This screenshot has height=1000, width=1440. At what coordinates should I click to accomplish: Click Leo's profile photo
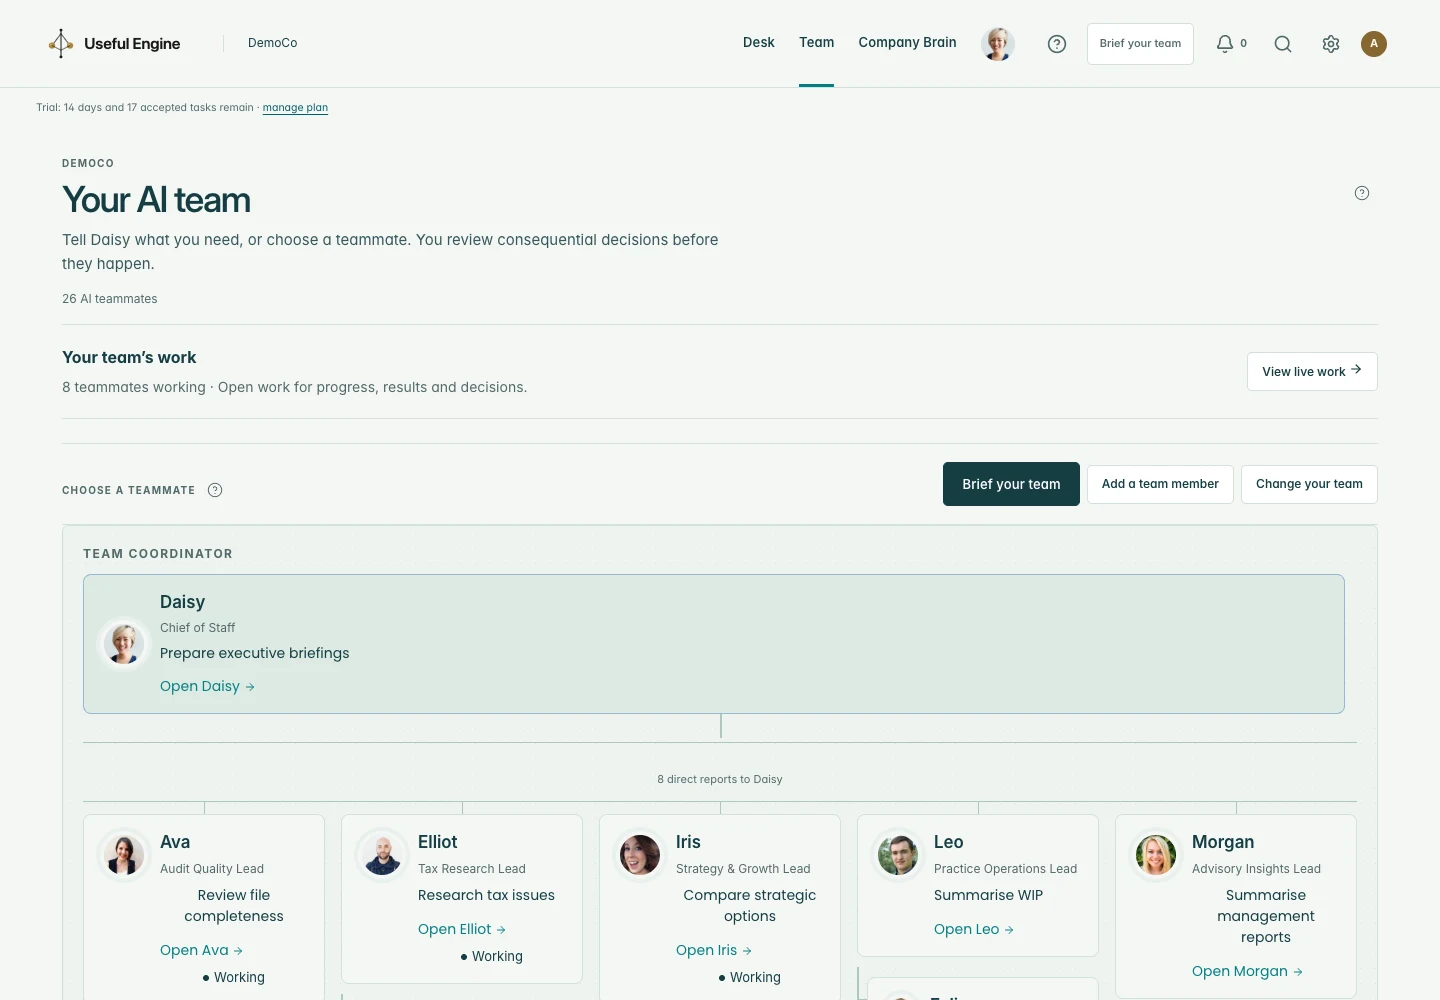898,855
